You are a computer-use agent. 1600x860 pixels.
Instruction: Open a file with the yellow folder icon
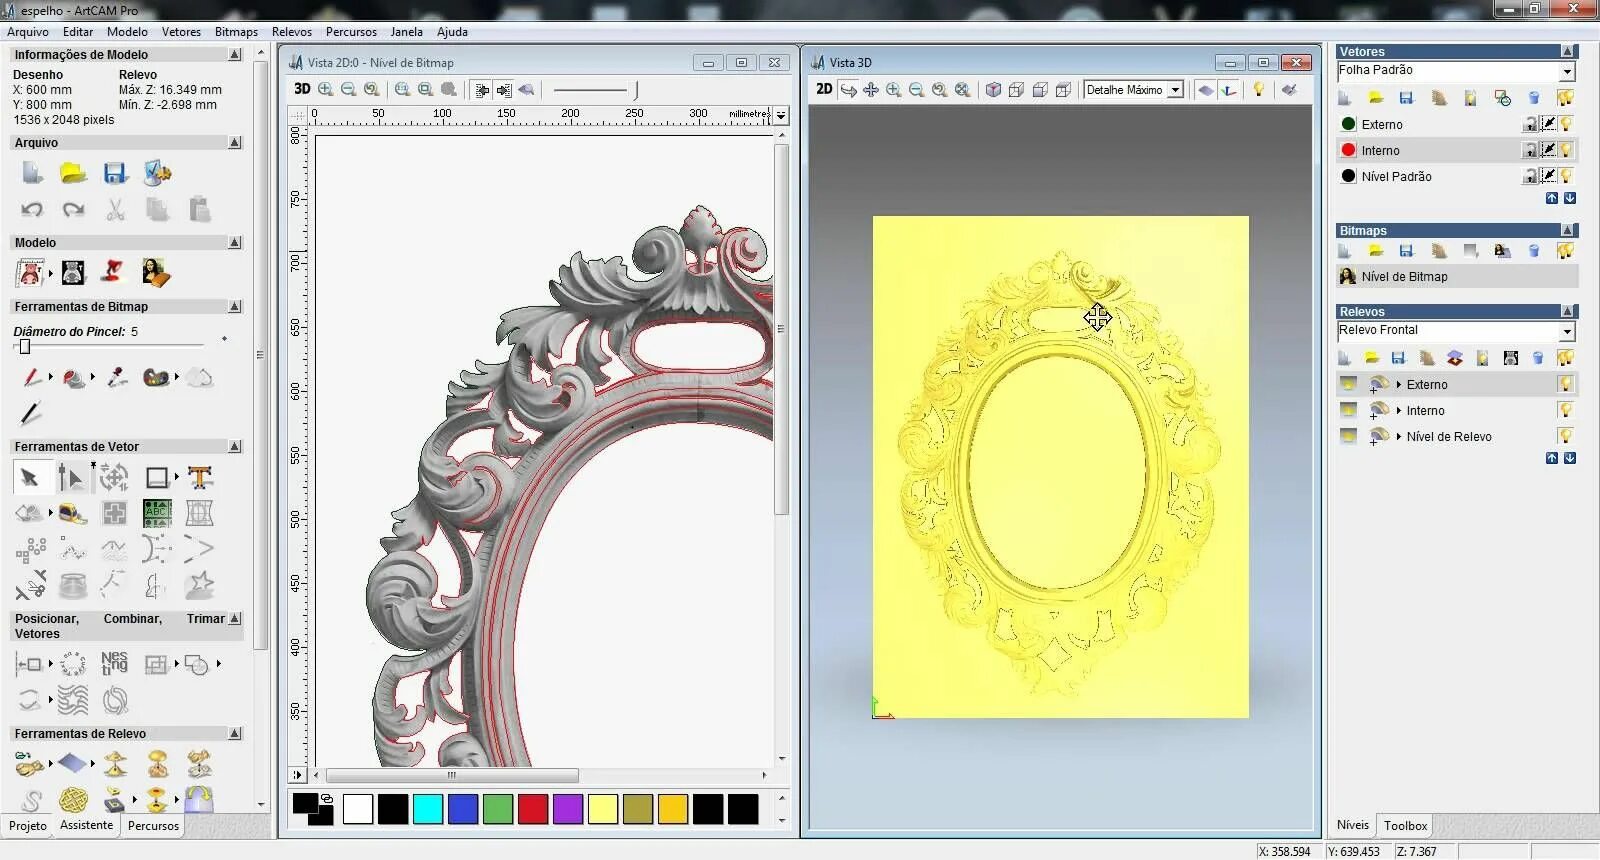tap(73, 173)
